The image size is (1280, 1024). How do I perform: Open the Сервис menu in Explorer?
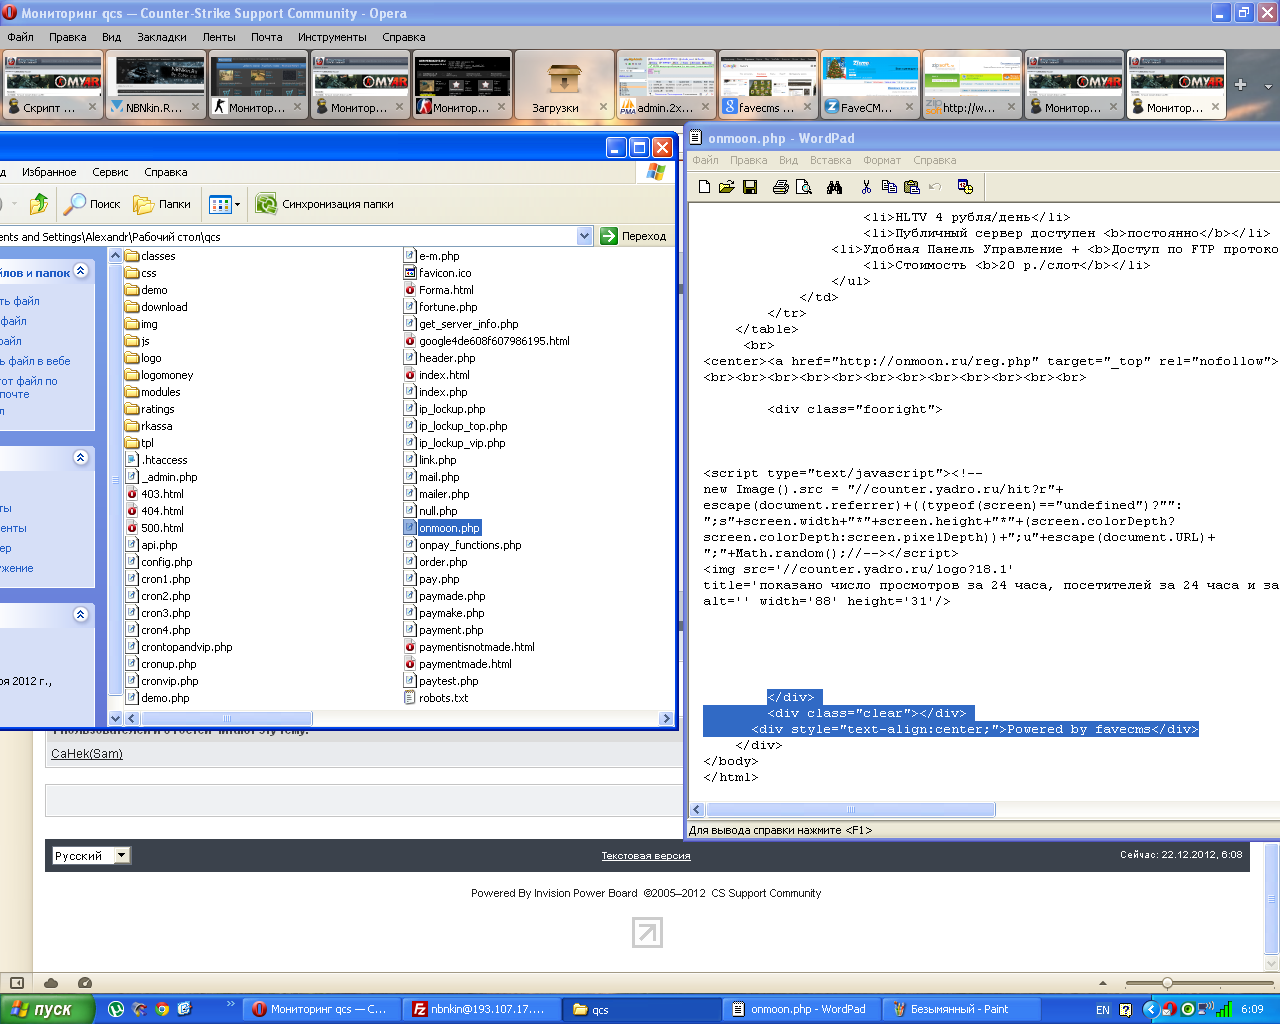coord(110,172)
